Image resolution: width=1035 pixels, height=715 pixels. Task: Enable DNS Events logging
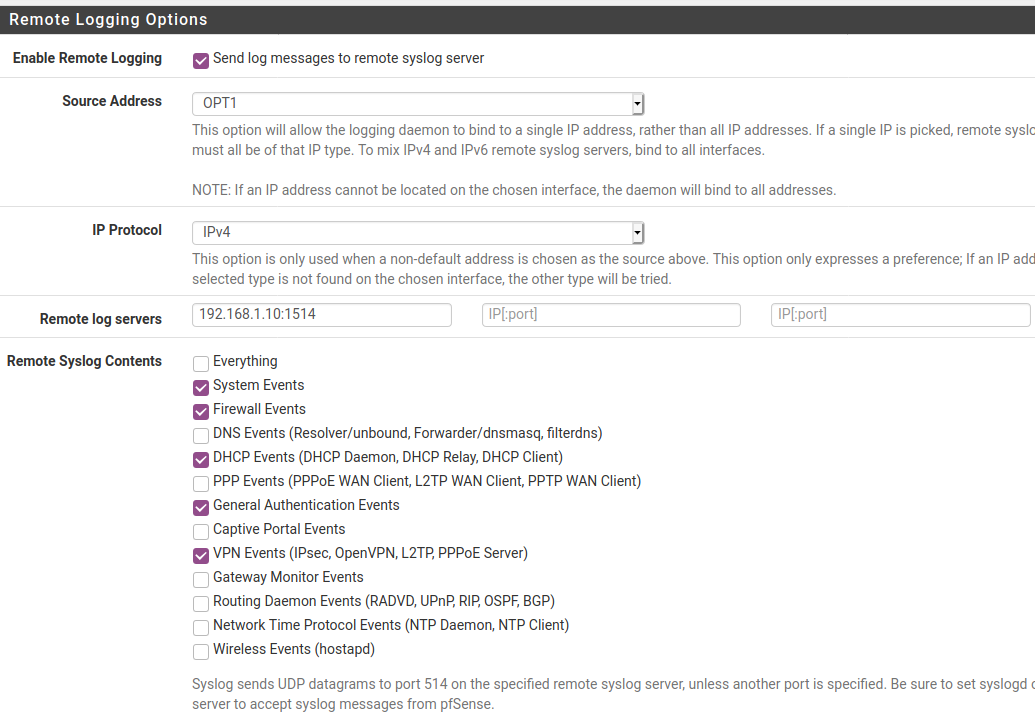[x=200, y=435]
